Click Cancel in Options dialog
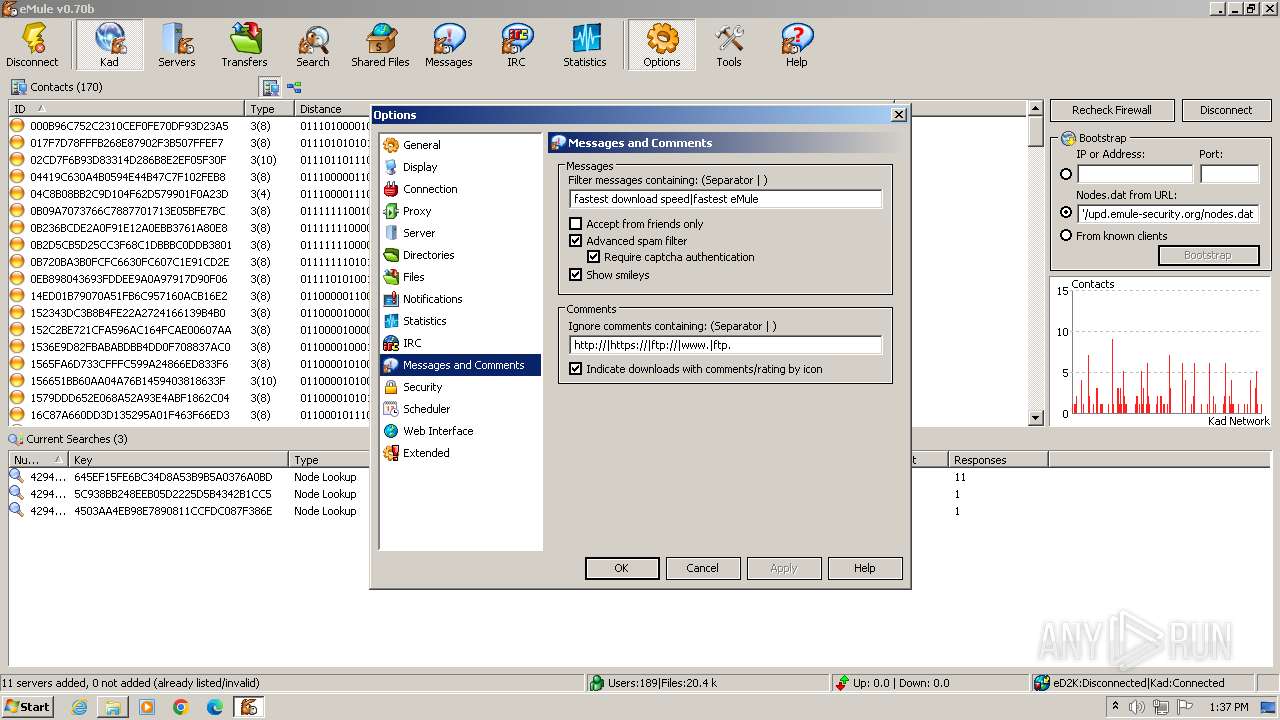 [x=702, y=568]
